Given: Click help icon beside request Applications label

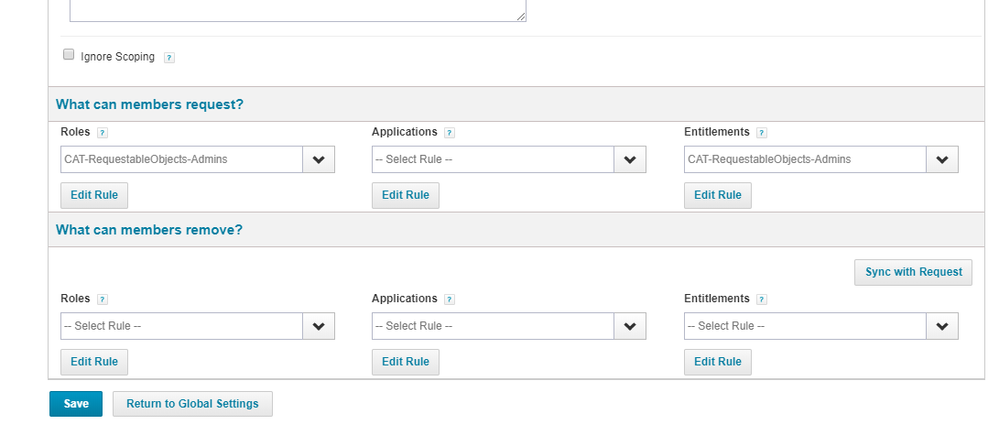Looking at the screenshot, I should tap(449, 132).
